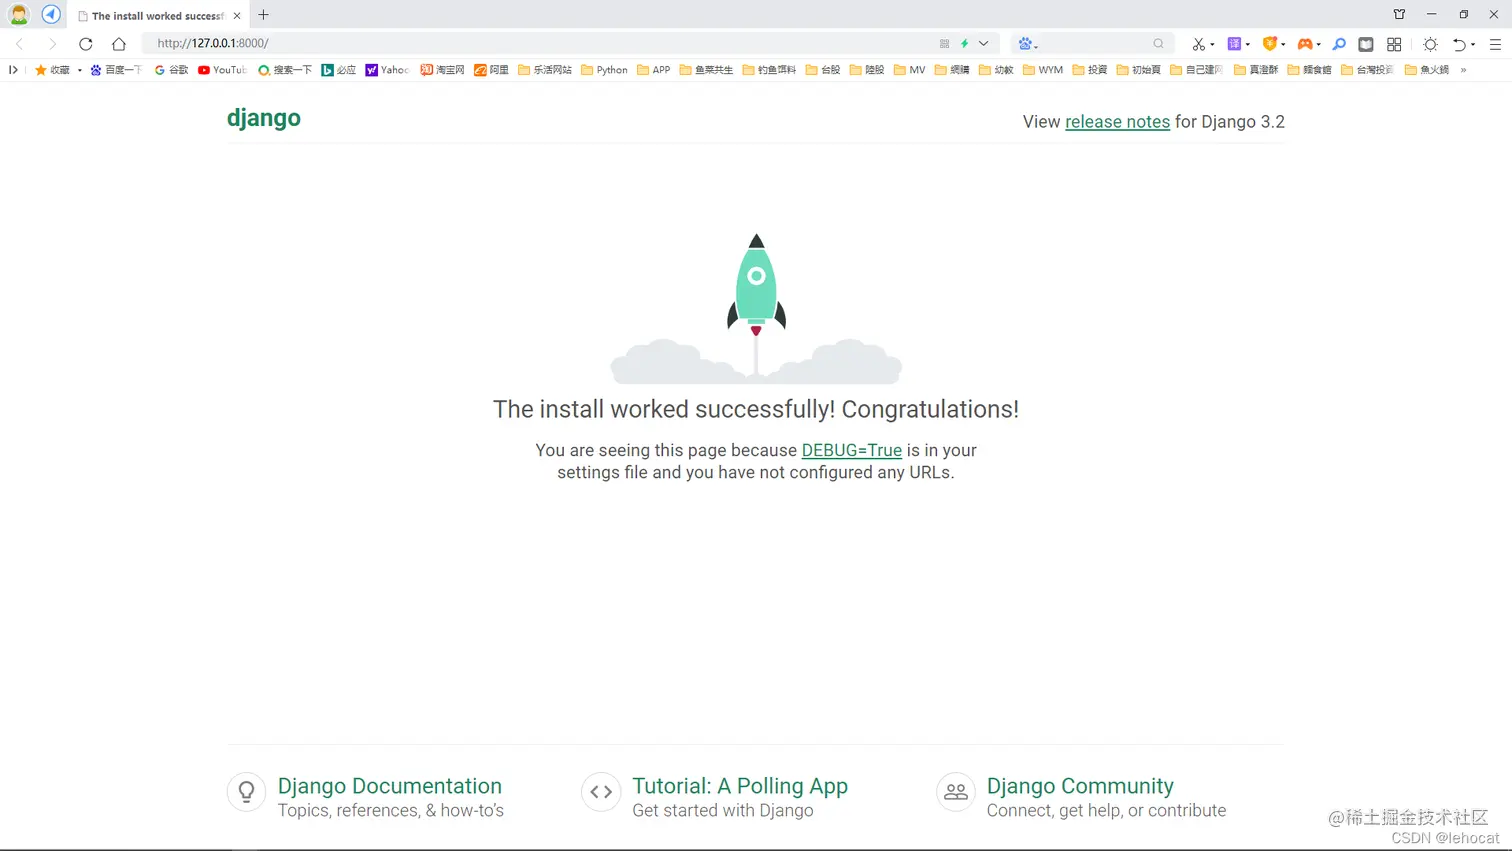Screen dimensions: 1512x851
Task: Open the APP bookmark folder
Action: click(654, 70)
